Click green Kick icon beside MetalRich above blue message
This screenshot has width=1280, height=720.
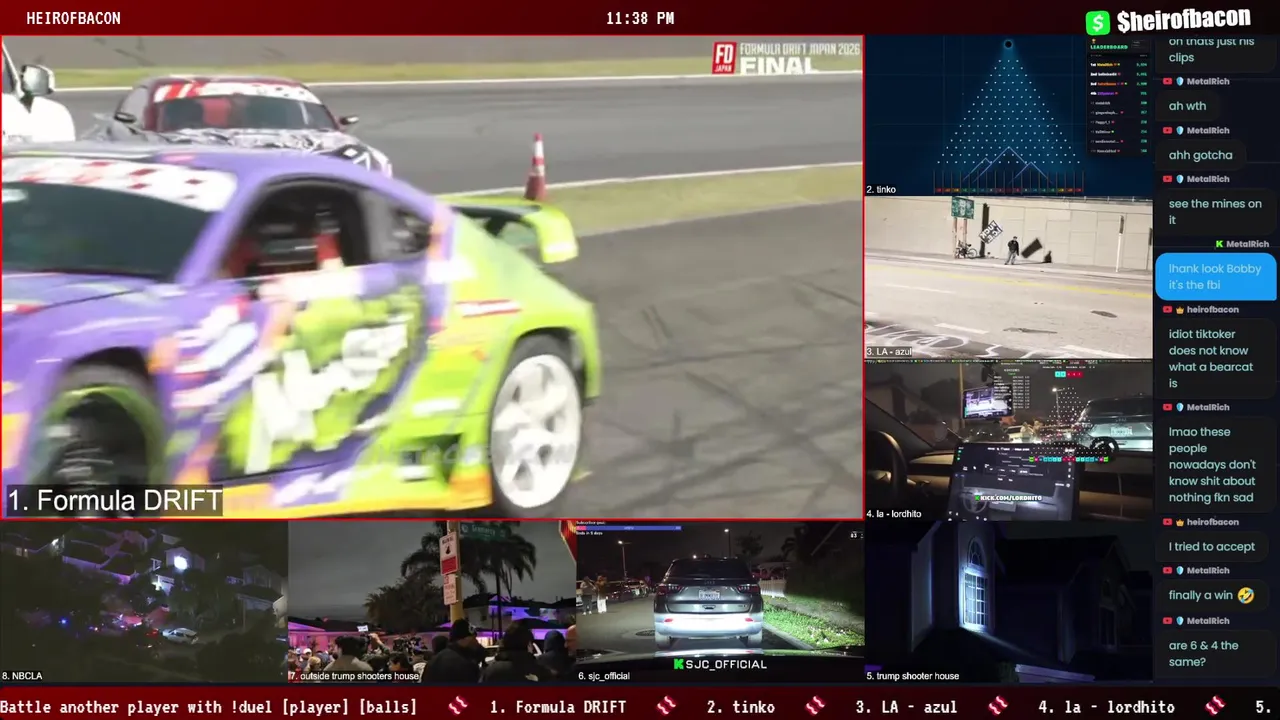[1220, 244]
